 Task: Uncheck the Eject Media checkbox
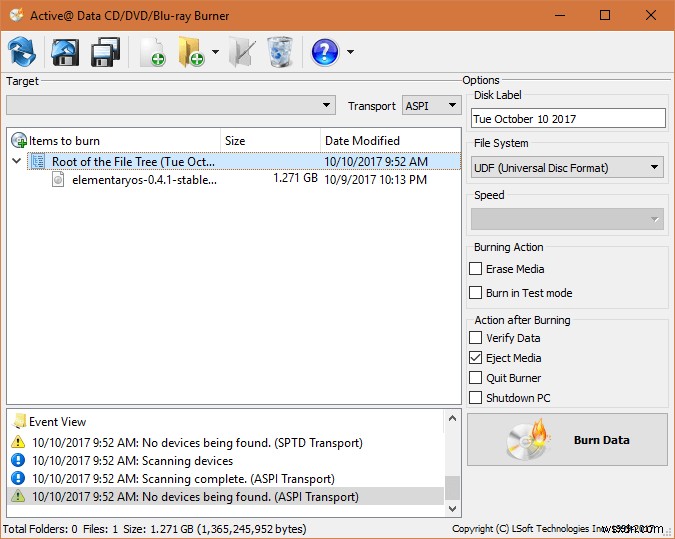[476, 358]
